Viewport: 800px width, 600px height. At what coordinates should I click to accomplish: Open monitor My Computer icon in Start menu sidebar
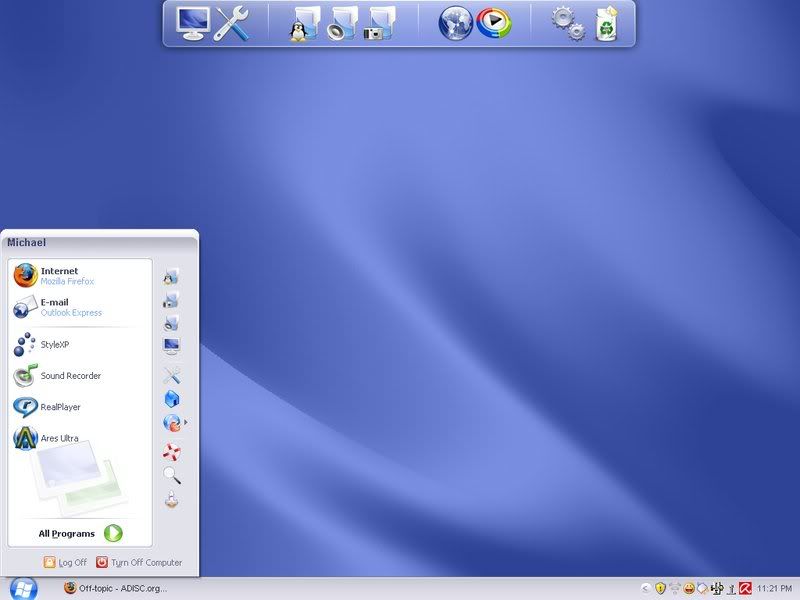(171, 346)
